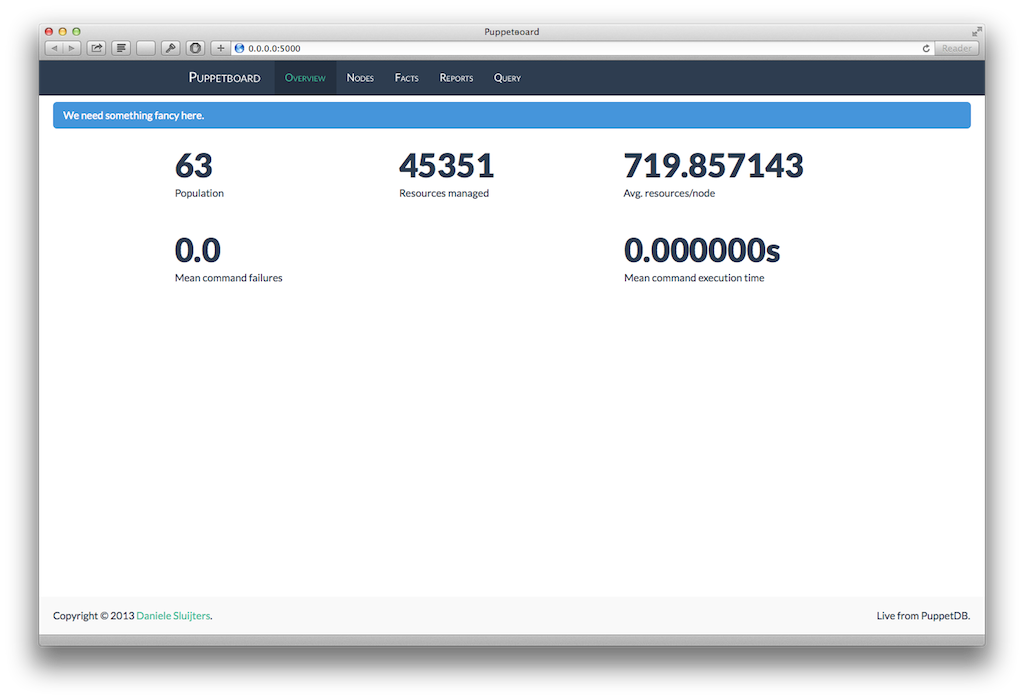Open the Daniele Sluijters footer link
The height and width of the screenshot is (700, 1024).
[173, 616]
